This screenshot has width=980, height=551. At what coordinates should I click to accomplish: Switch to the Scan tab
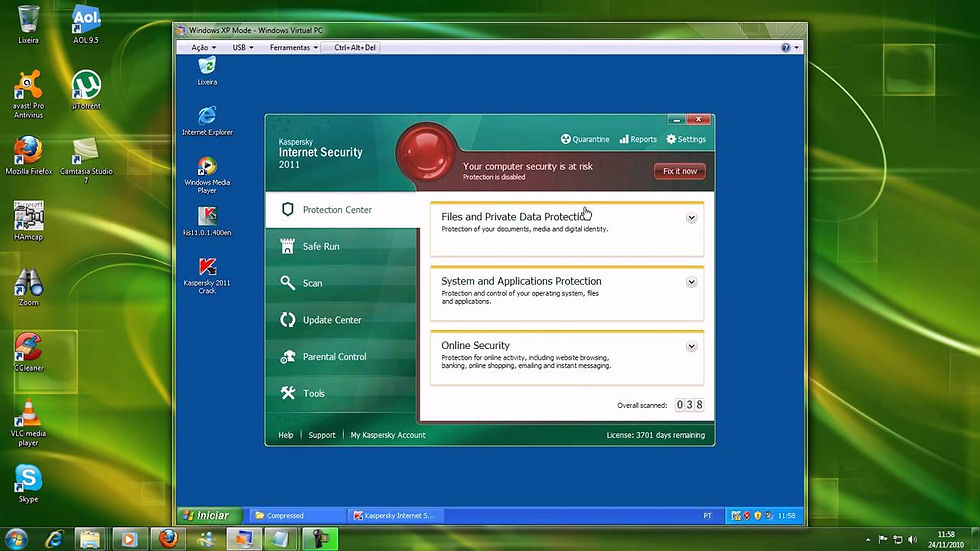(x=342, y=283)
